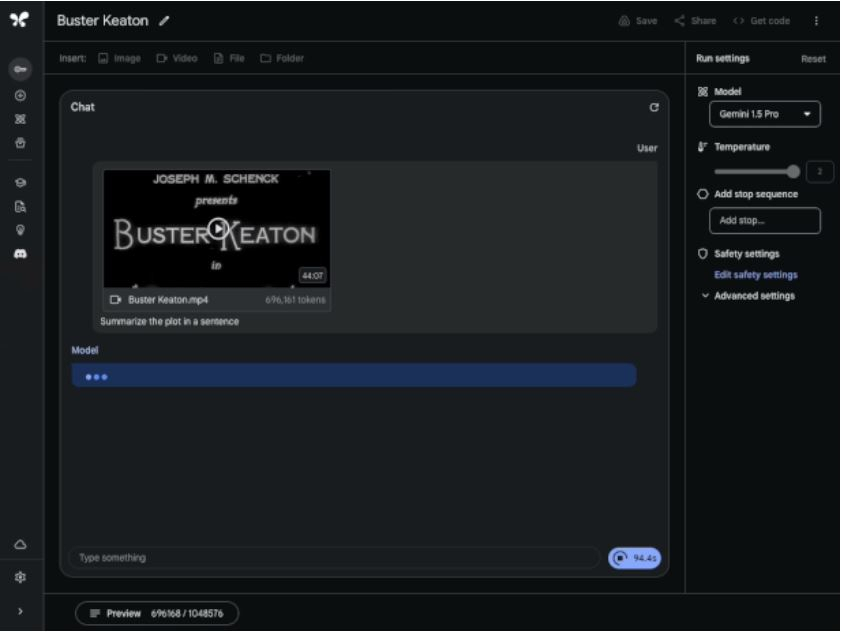
Task: Click the temperature value box
Action: pyautogui.click(x=819, y=172)
